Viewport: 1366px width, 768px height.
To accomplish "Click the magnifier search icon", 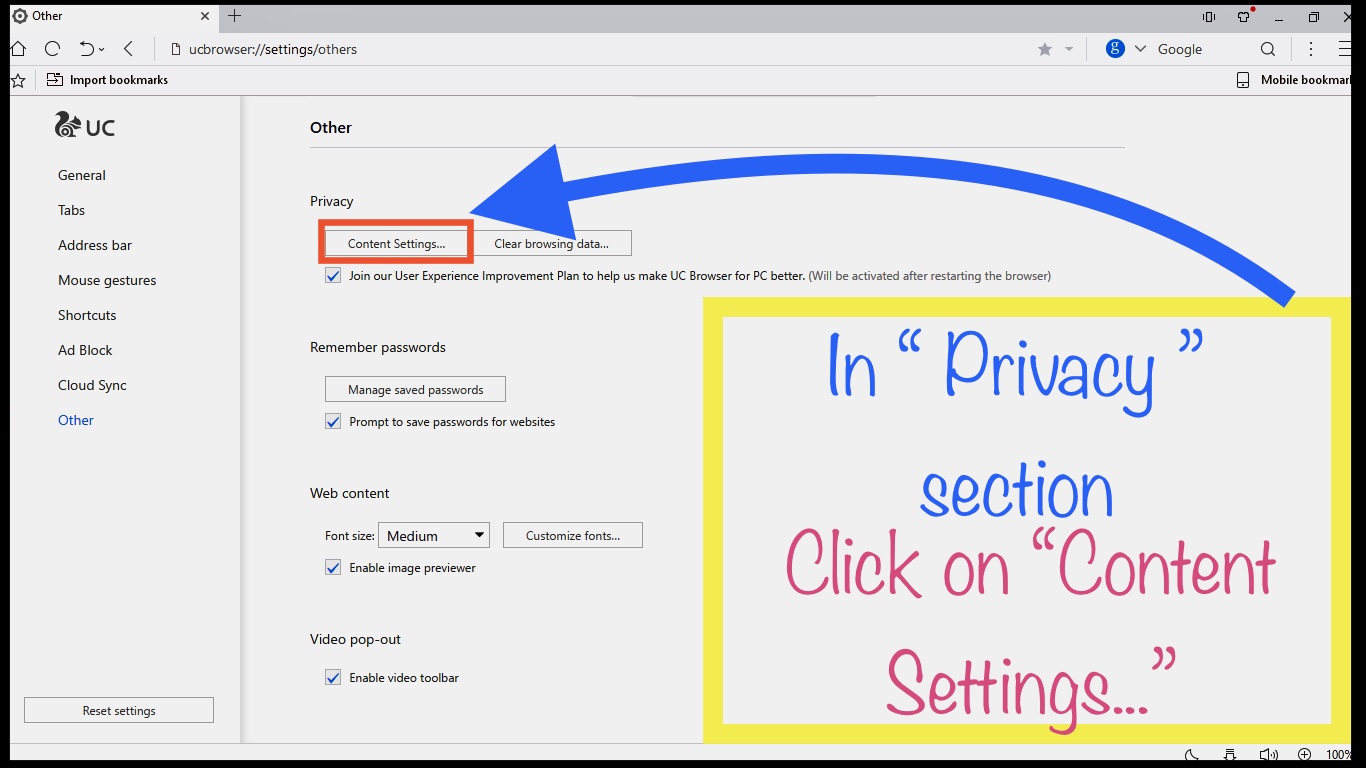I will pyautogui.click(x=1268, y=49).
